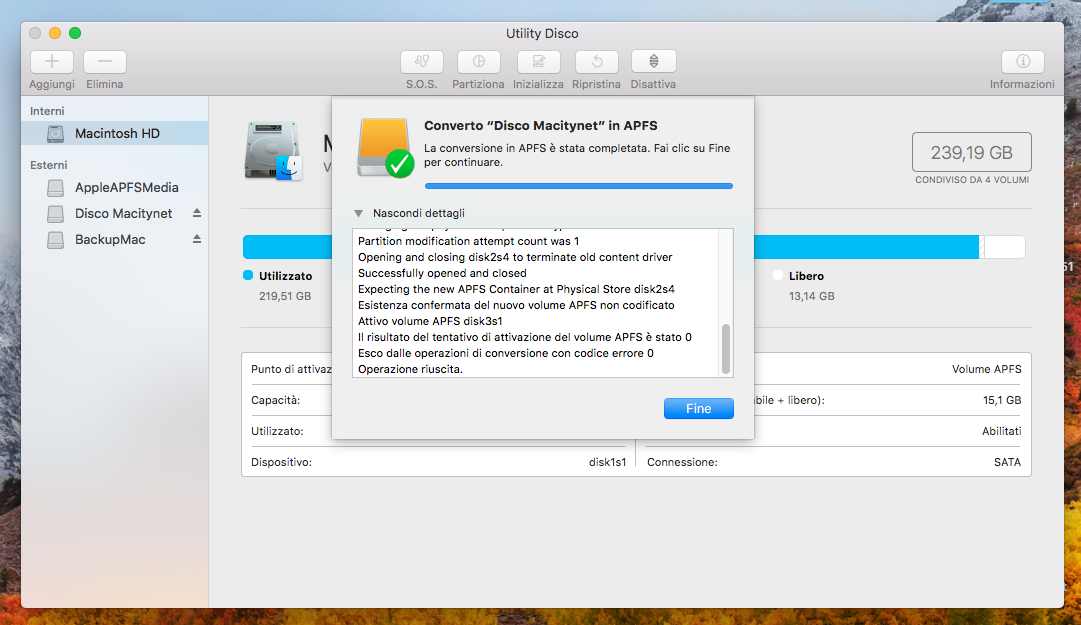Click the Inizializza erase icon
The height and width of the screenshot is (625, 1081).
click(x=538, y=62)
